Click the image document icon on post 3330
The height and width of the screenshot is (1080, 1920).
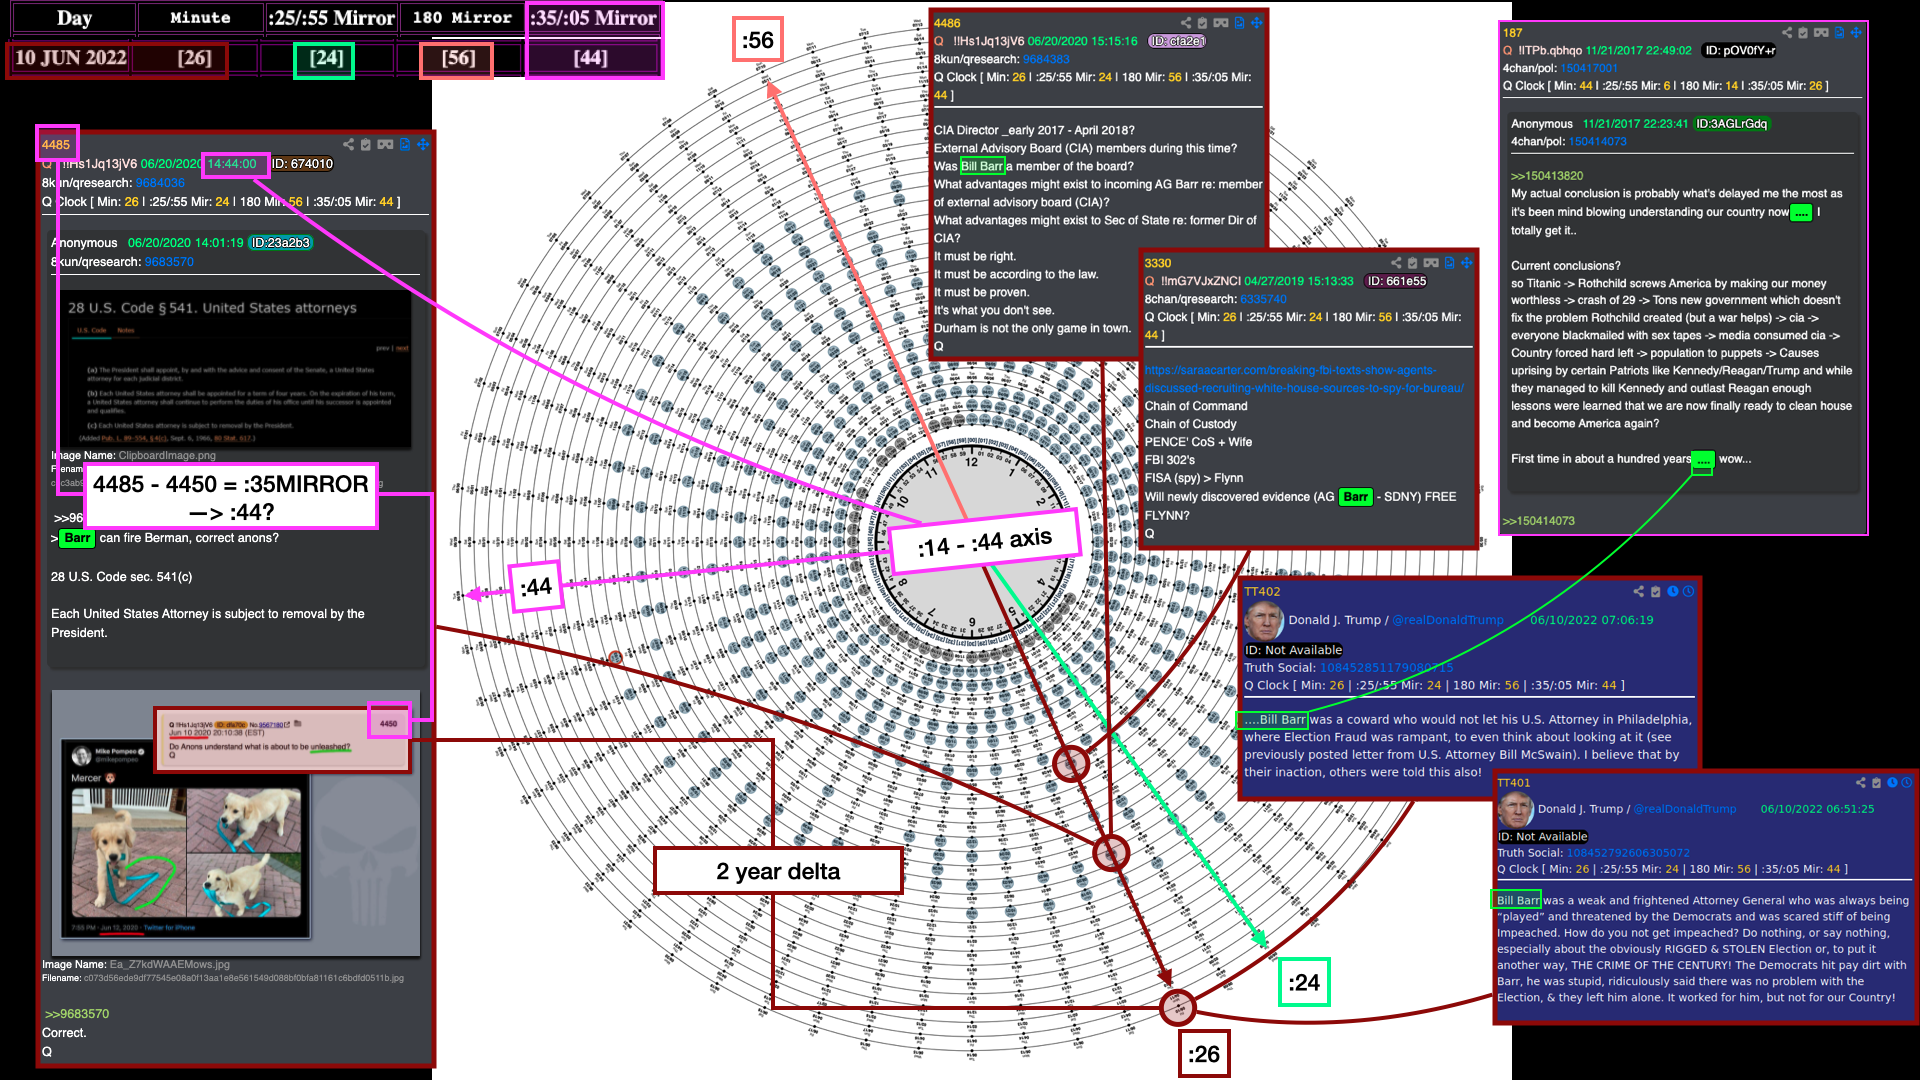(x=1450, y=263)
